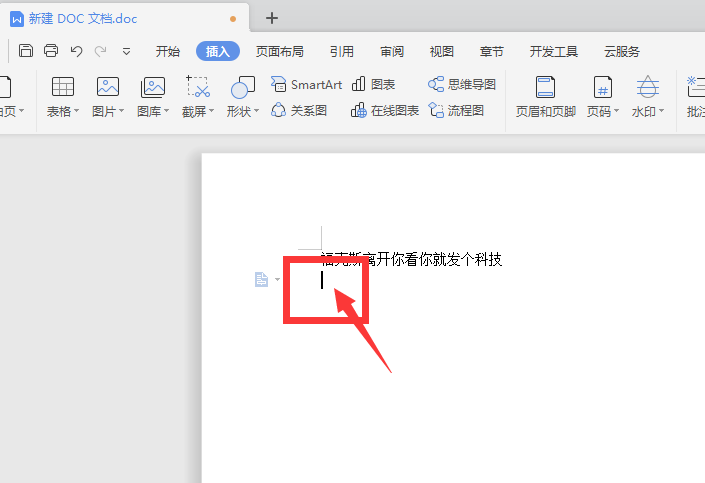Click the Redo arrow icon
Screen dimensions: 705x483
click(100, 51)
